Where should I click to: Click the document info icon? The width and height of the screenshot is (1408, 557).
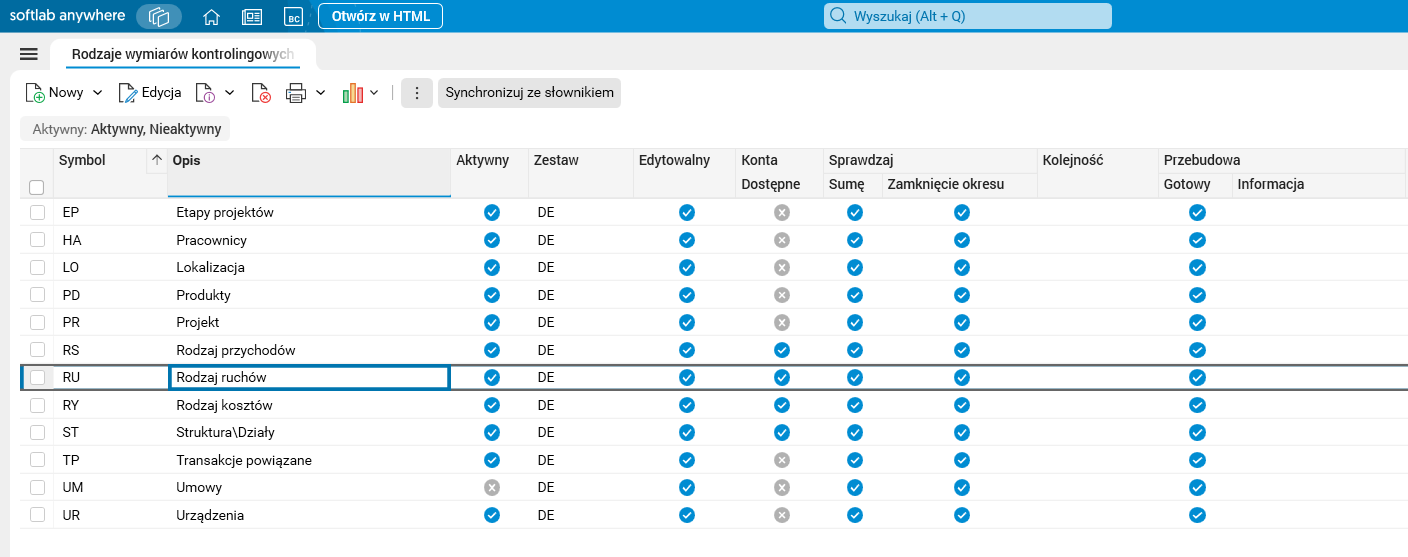coord(205,93)
